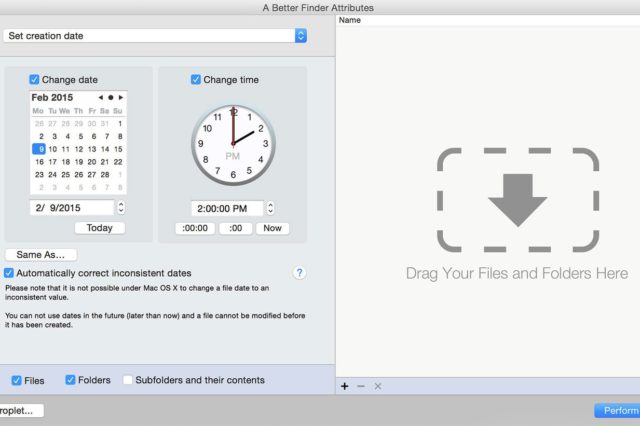Add files with the plus icon

click(344, 386)
